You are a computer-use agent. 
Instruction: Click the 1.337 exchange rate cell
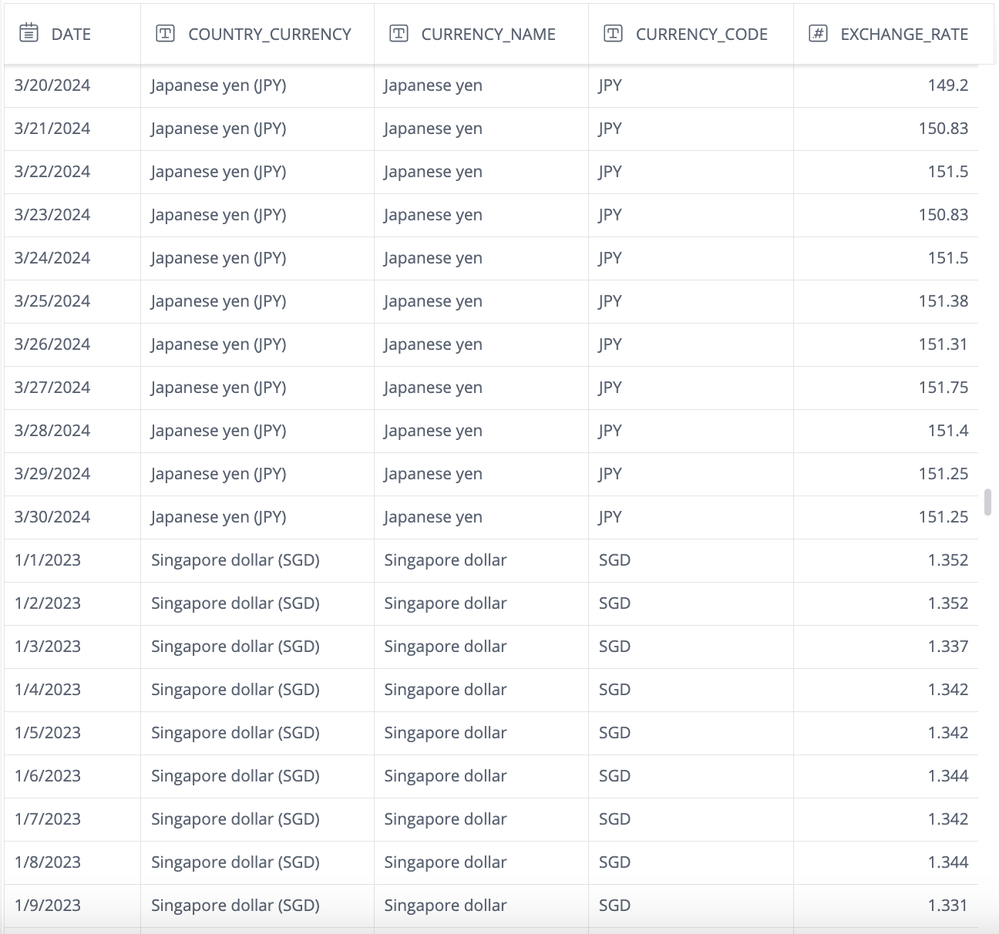(947, 646)
